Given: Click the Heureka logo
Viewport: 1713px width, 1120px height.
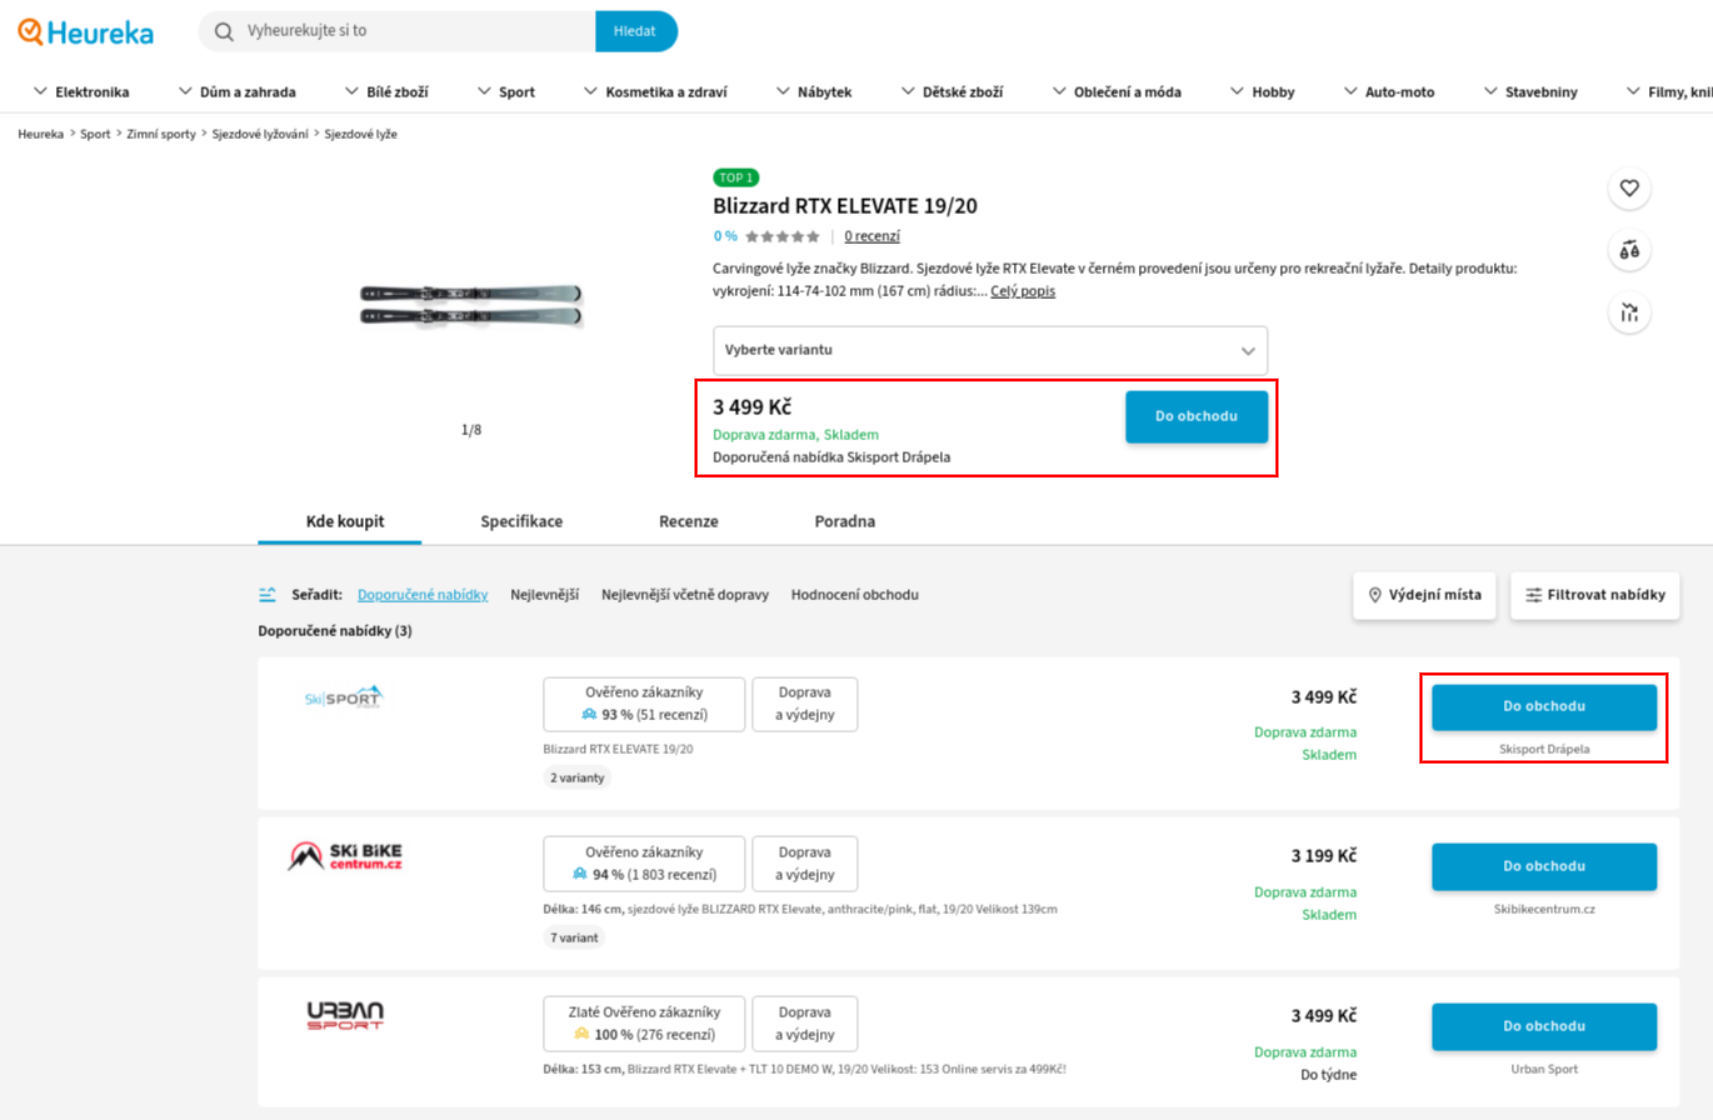Looking at the screenshot, I should 86,32.
